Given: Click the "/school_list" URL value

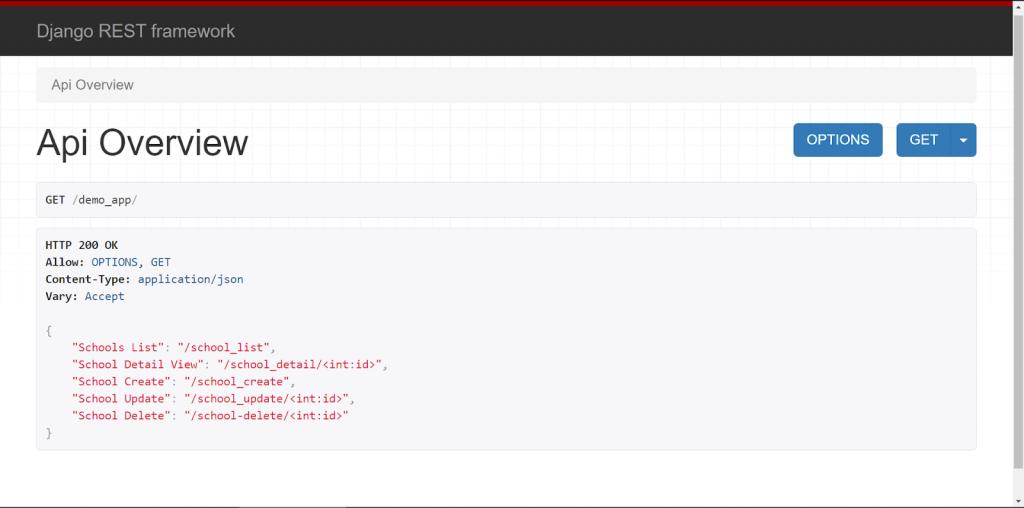Looking at the screenshot, I should point(223,347).
